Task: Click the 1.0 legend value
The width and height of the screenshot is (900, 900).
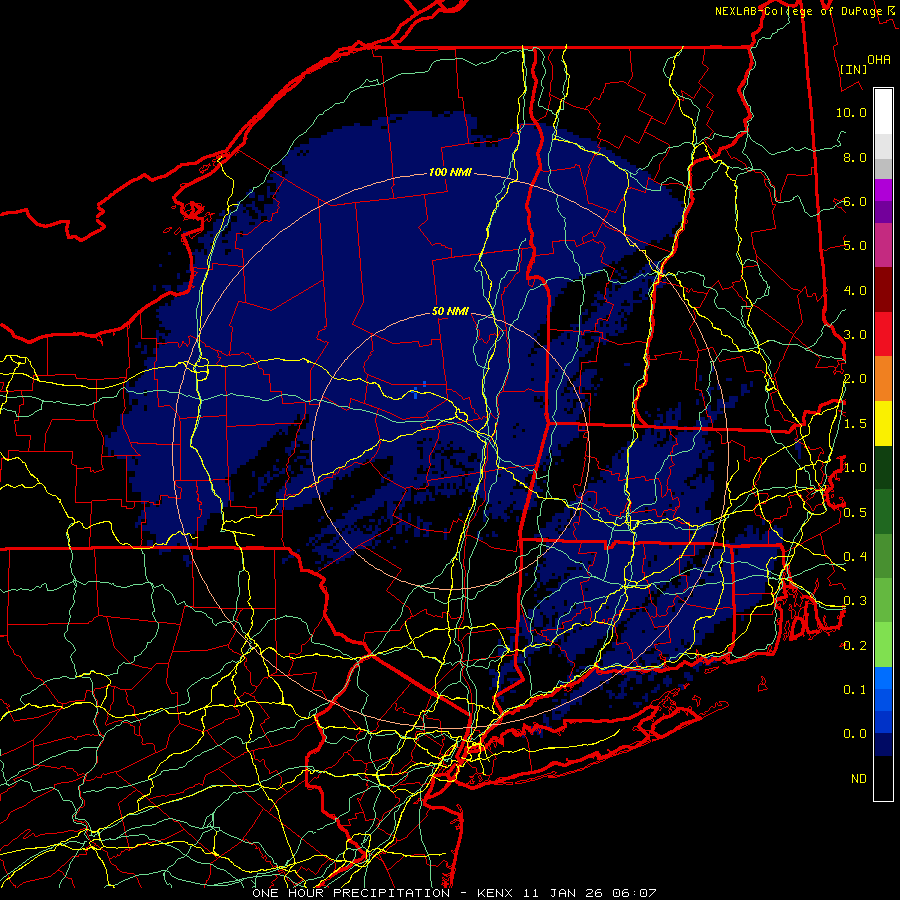Action: pyautogui.click(x=855, y=468)
